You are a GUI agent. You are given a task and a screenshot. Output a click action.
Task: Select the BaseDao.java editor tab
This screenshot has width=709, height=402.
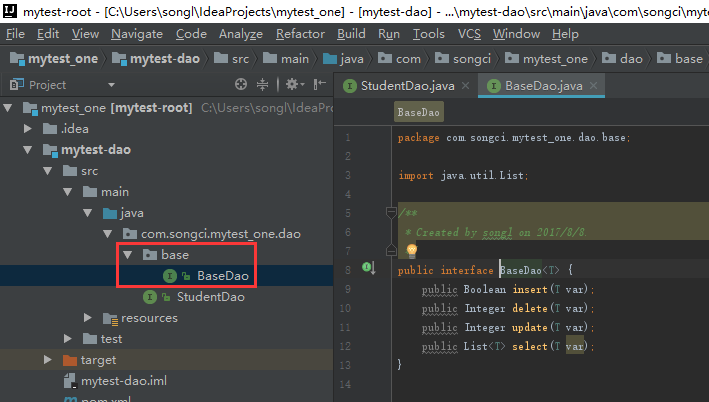[543, 86]
